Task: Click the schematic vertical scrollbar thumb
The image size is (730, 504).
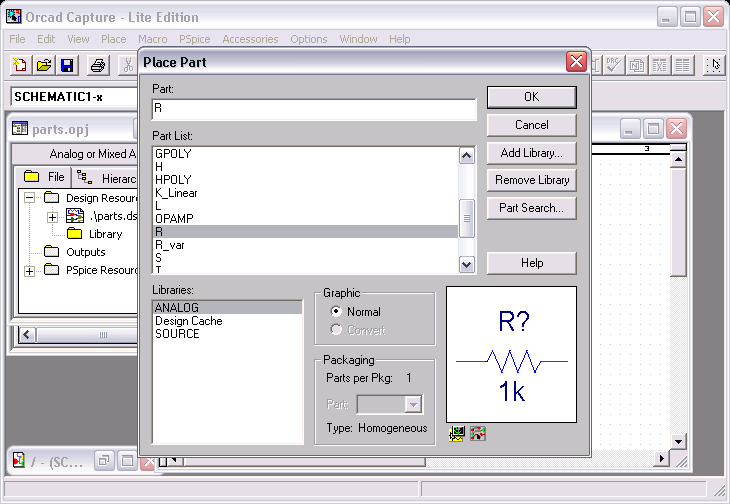Action: tap(678, 222)
